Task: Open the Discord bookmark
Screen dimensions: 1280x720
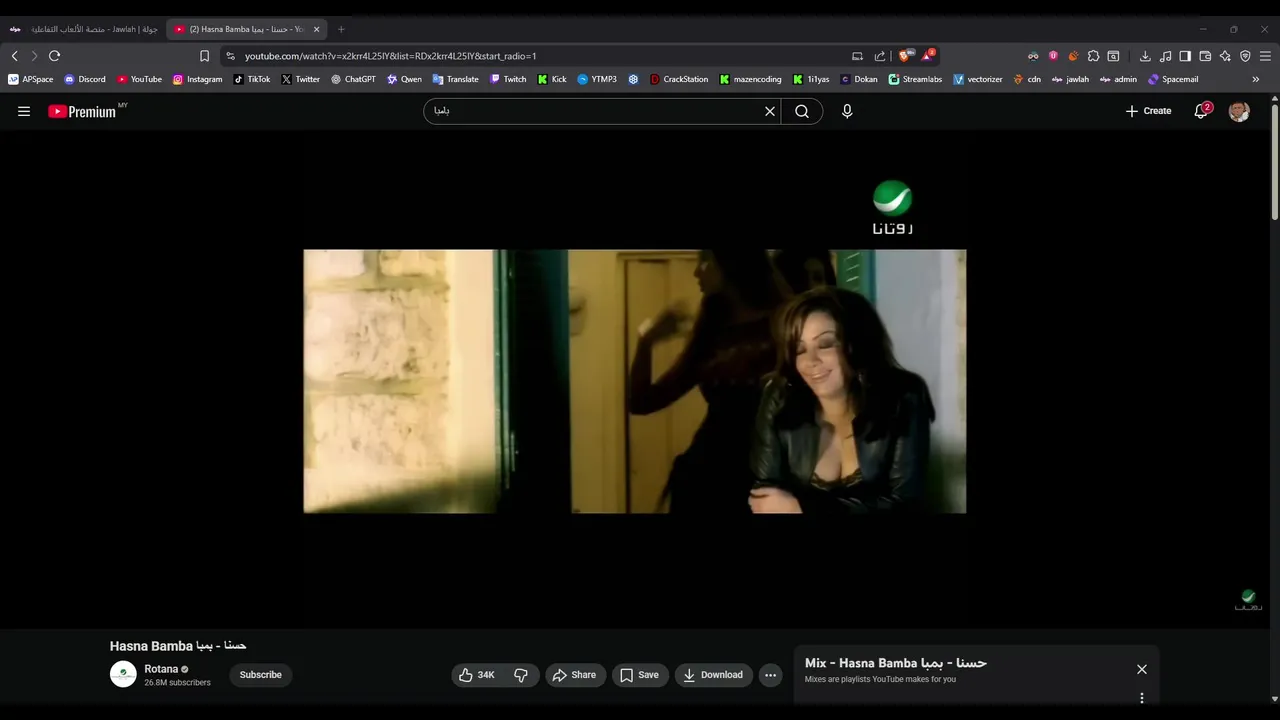Action: click(85, 79)
